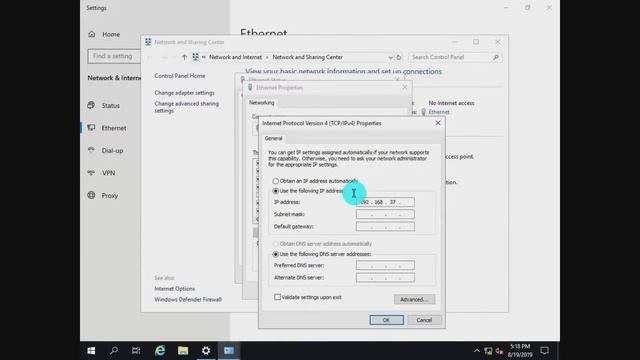Open Windows Defender Firewall link
Viewport: 640px width, 360px height.
(188, 300)
